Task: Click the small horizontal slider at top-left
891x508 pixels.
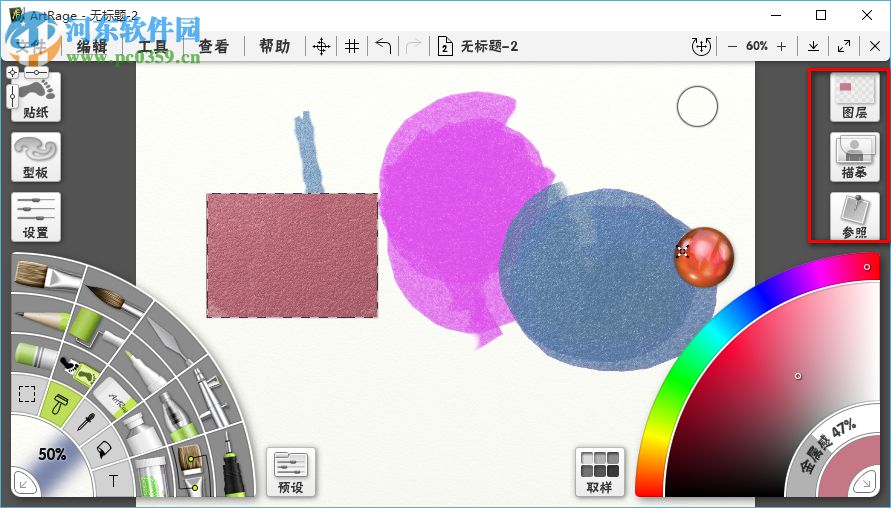Action: pyautogui.click(x=36, y=73)
